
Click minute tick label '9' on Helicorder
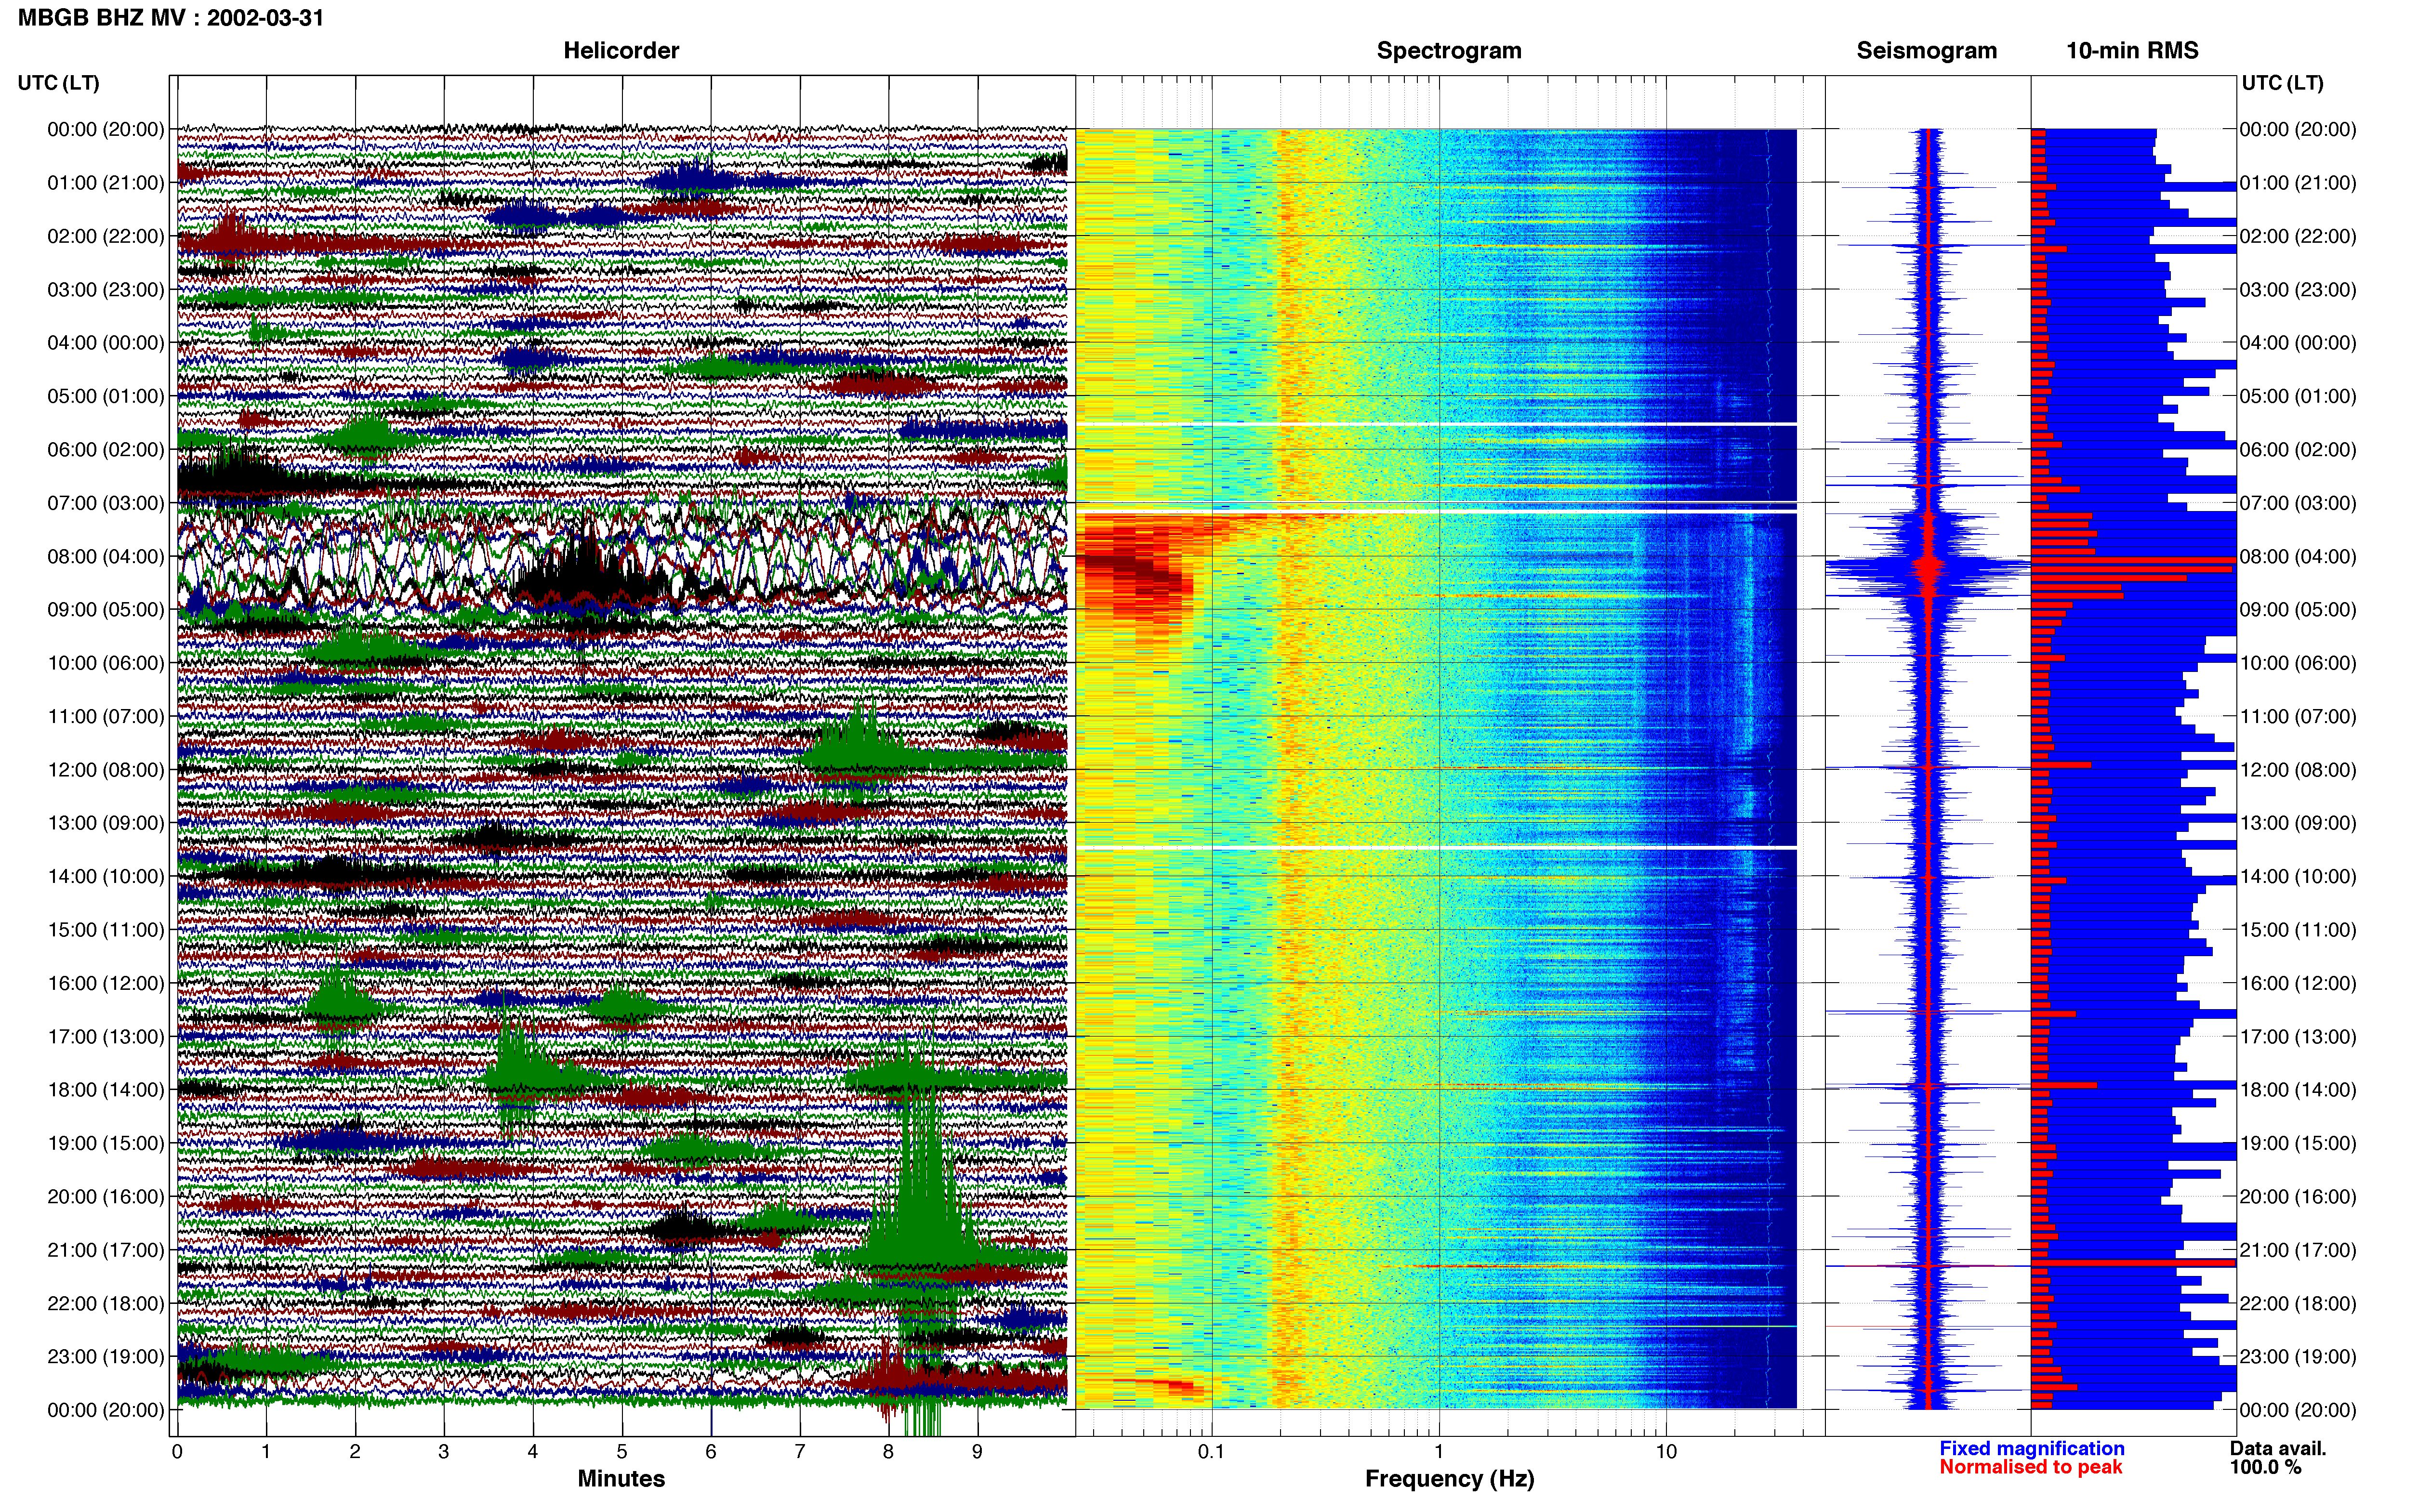tap(978, 1452)
